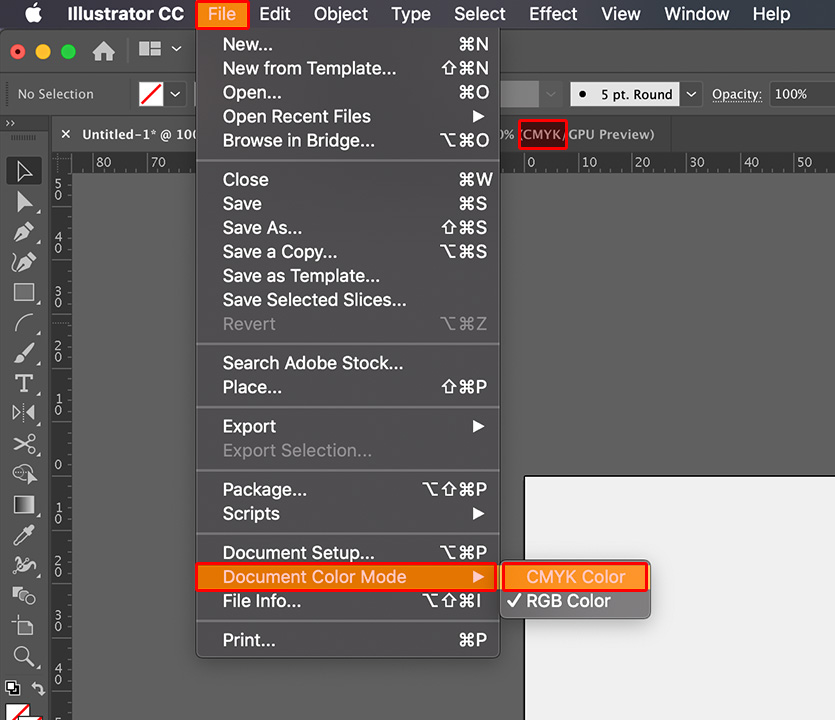Click the fill color swatch (none)
This screenshot has width=835, height=720.
click(x=151, y=94)
